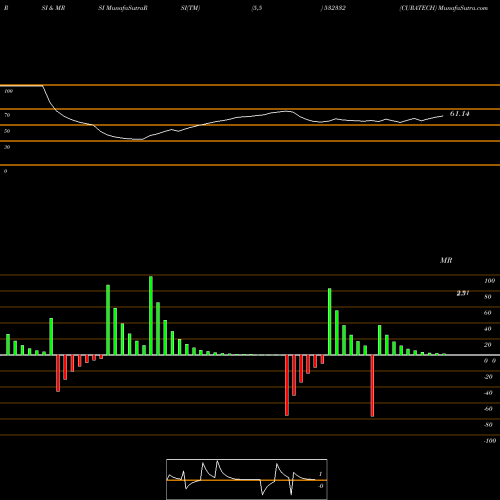
Task: Click the SI(TM) header text
Action: [x=190, y=8]
